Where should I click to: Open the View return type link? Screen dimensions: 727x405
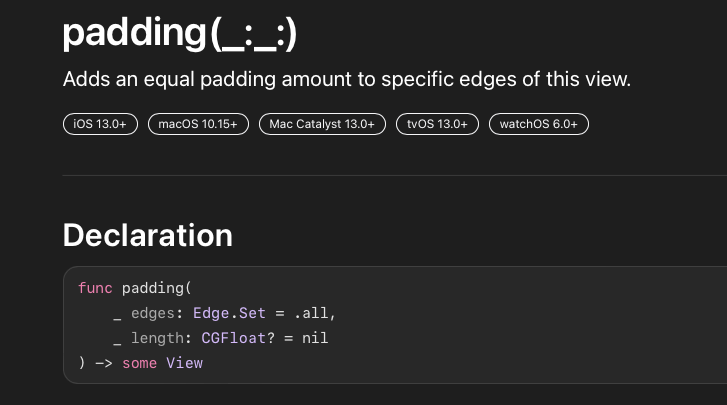[x=184, y=363]
